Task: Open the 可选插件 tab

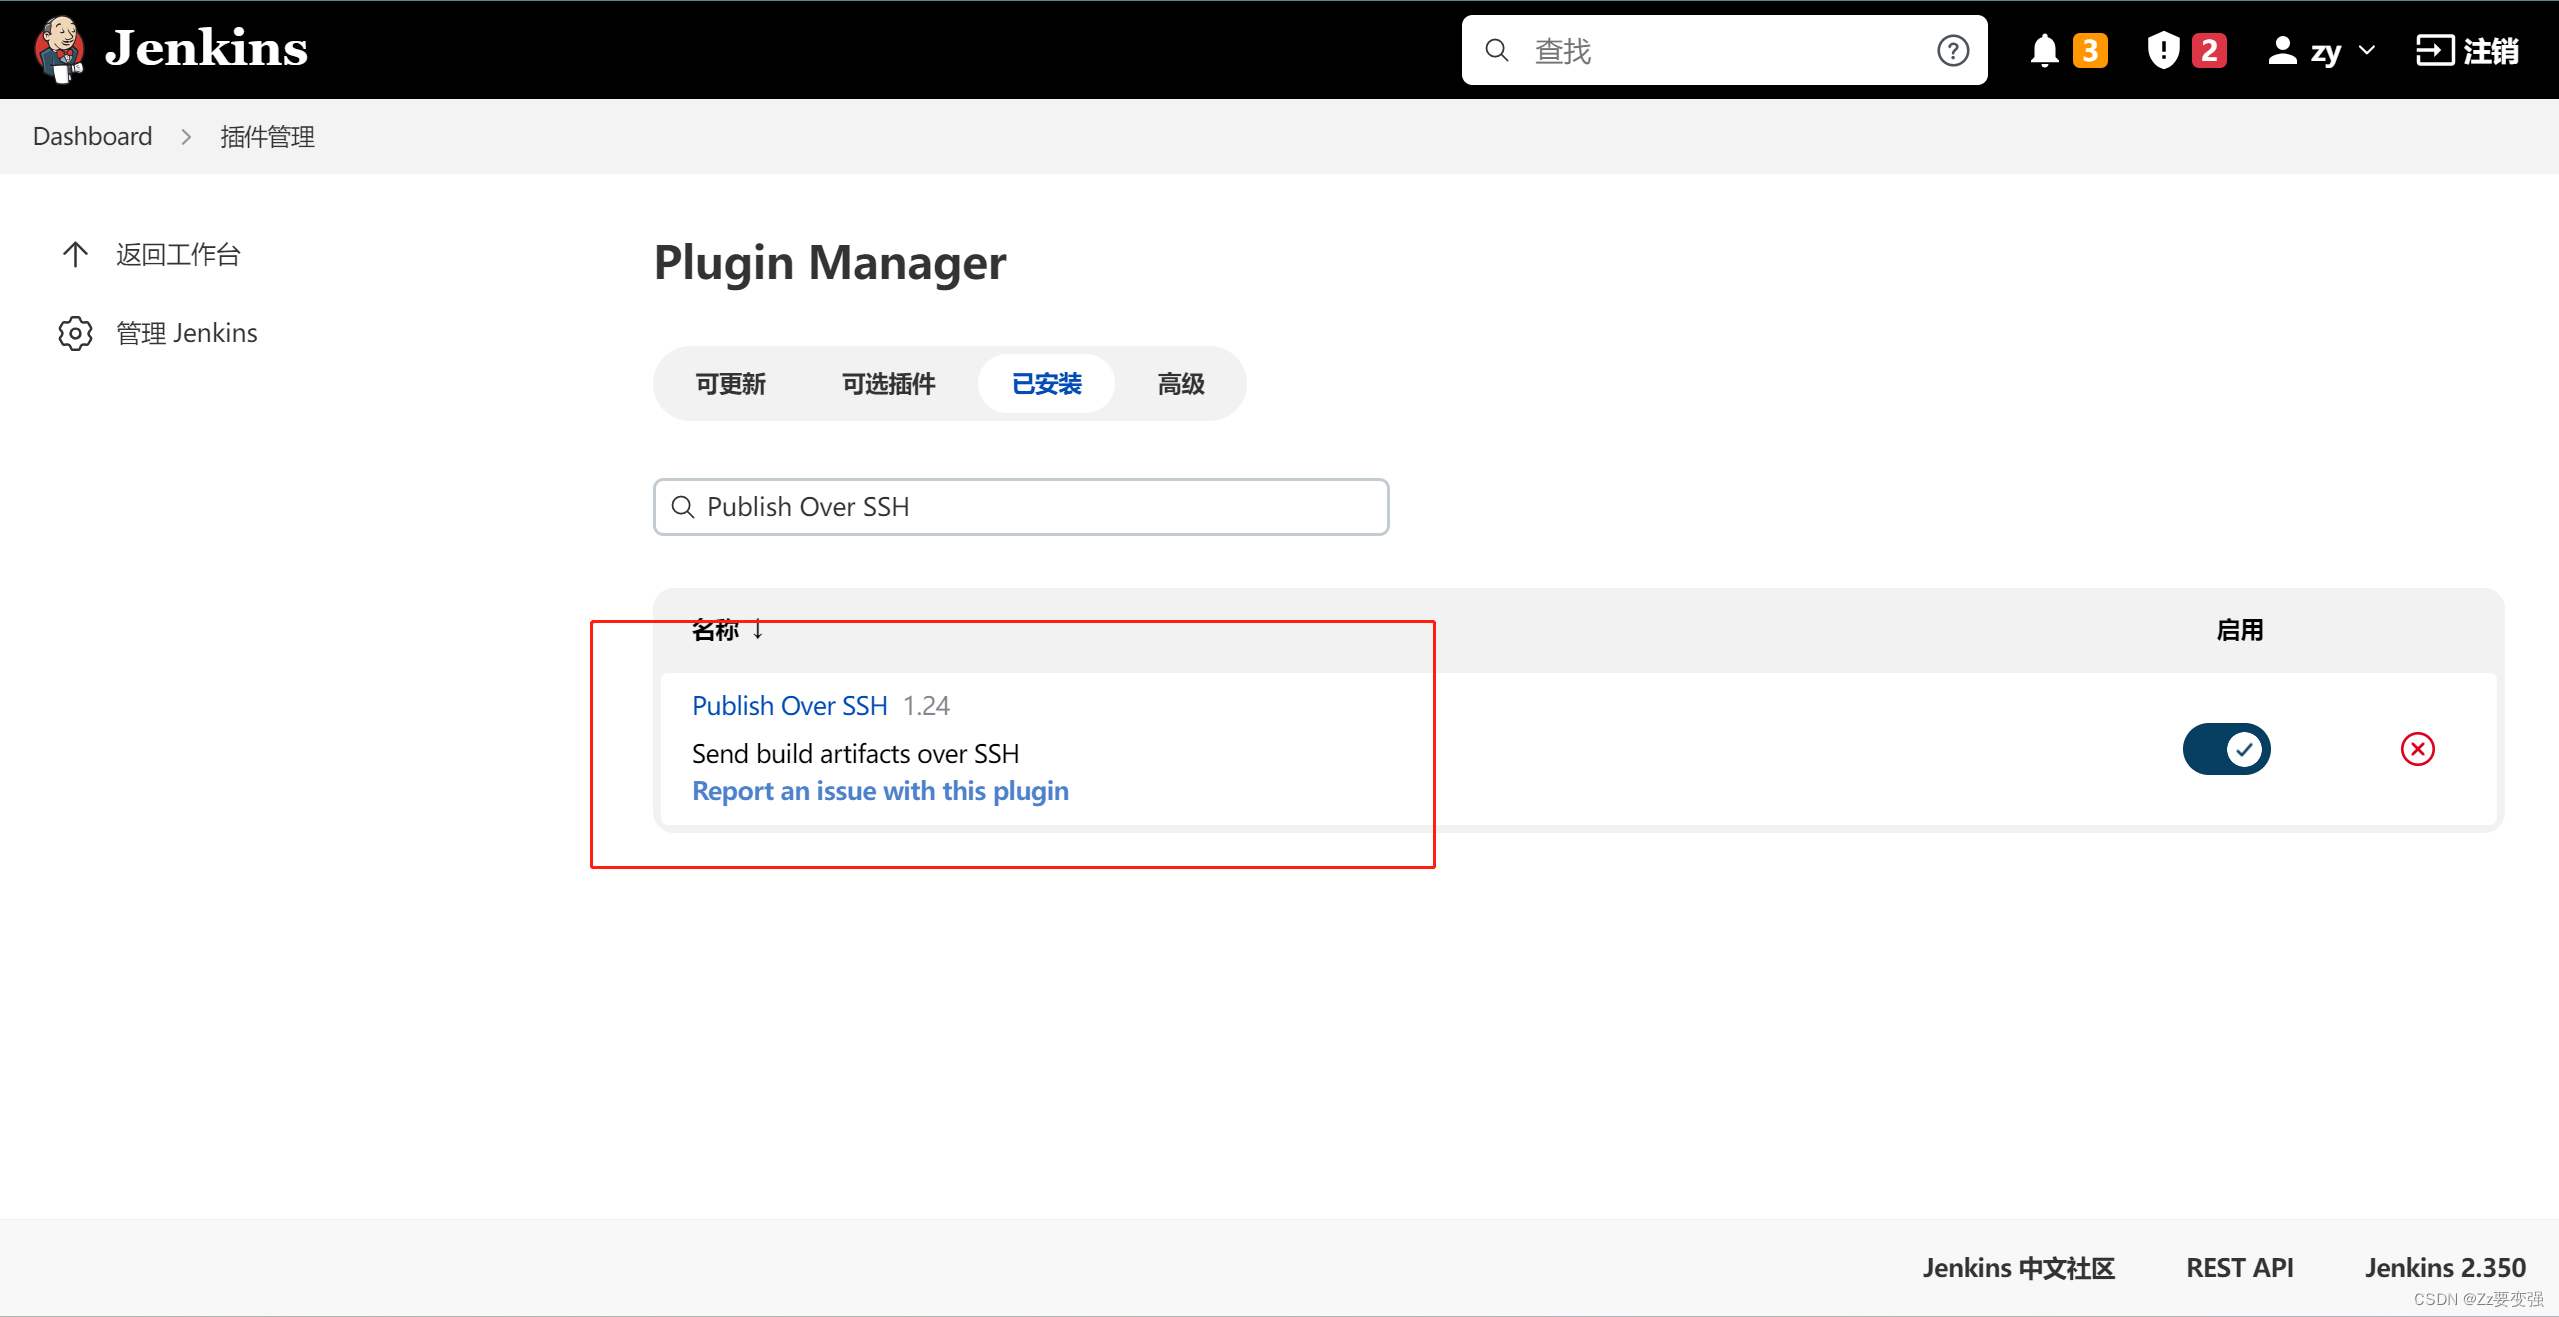Action: [888, 383]
